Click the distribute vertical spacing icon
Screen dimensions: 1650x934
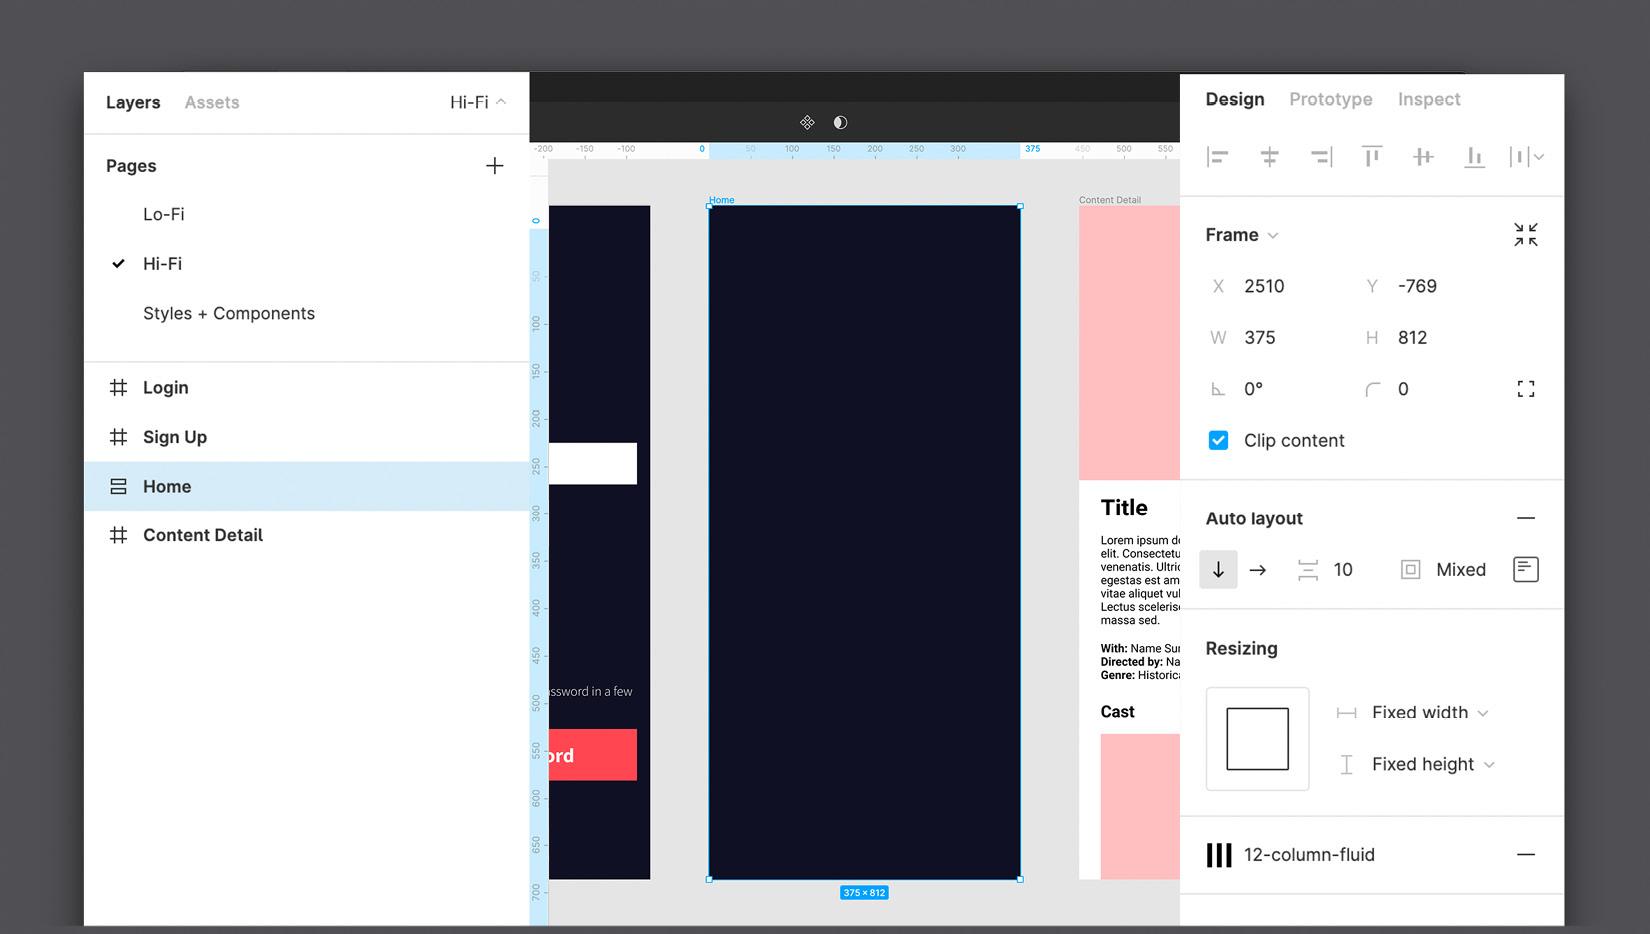[1521, 157]
